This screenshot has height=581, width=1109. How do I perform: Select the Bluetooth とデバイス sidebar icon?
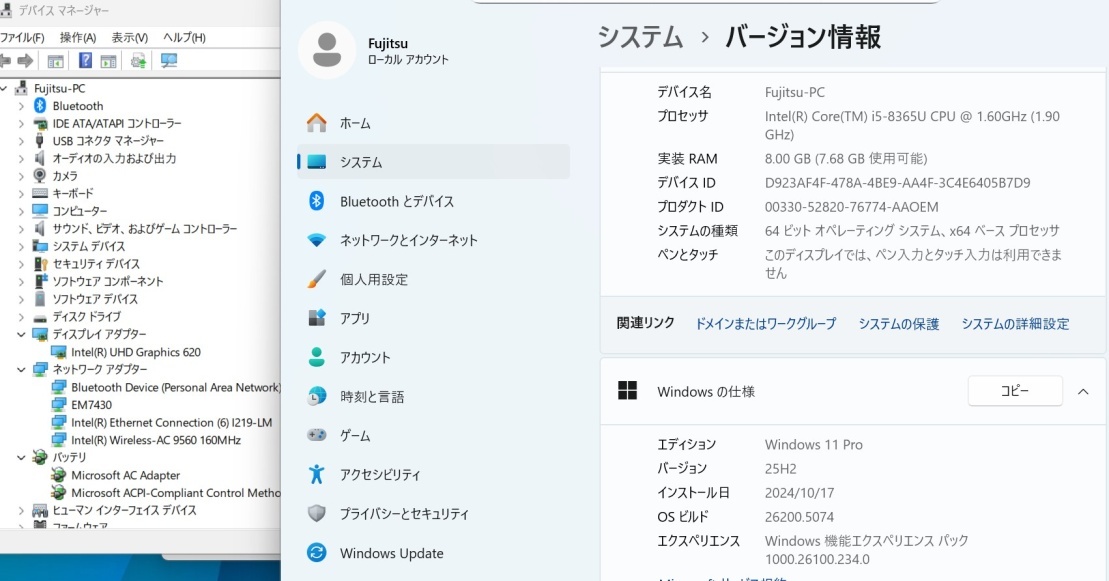click(x=317, y=201)
